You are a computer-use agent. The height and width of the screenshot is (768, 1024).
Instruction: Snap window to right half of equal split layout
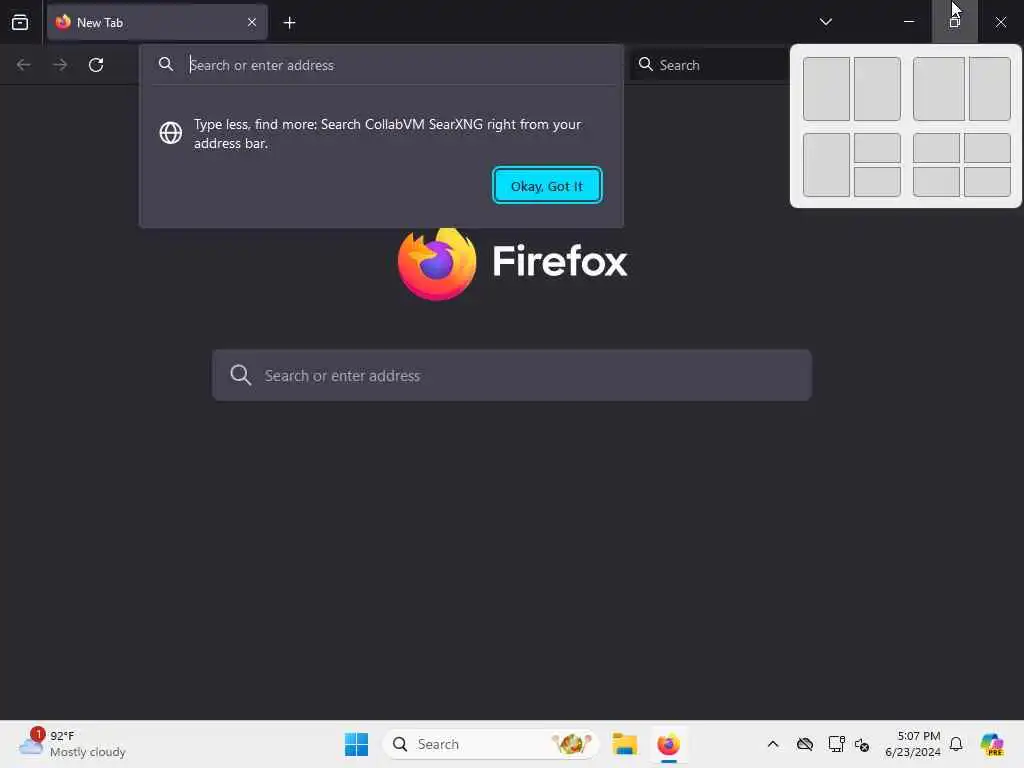(x=877, y=89)
